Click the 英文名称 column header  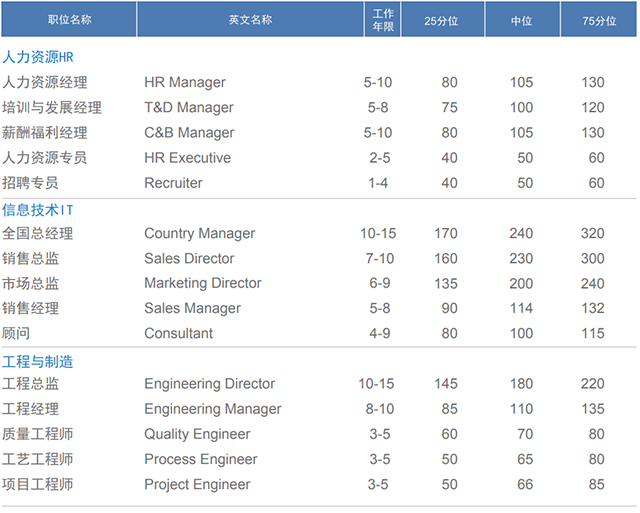pyautogui.click(x=249, y=19)
